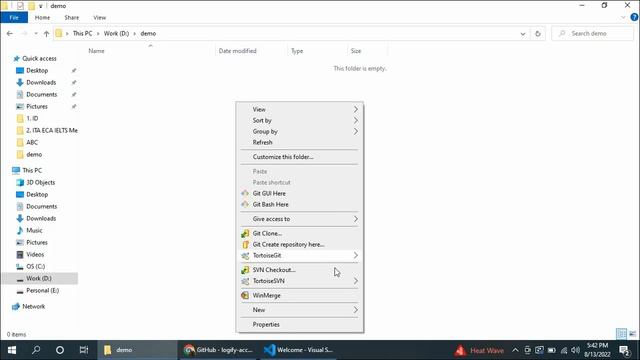
Task: Open address bar history dropdown
Action: (523, 33)
